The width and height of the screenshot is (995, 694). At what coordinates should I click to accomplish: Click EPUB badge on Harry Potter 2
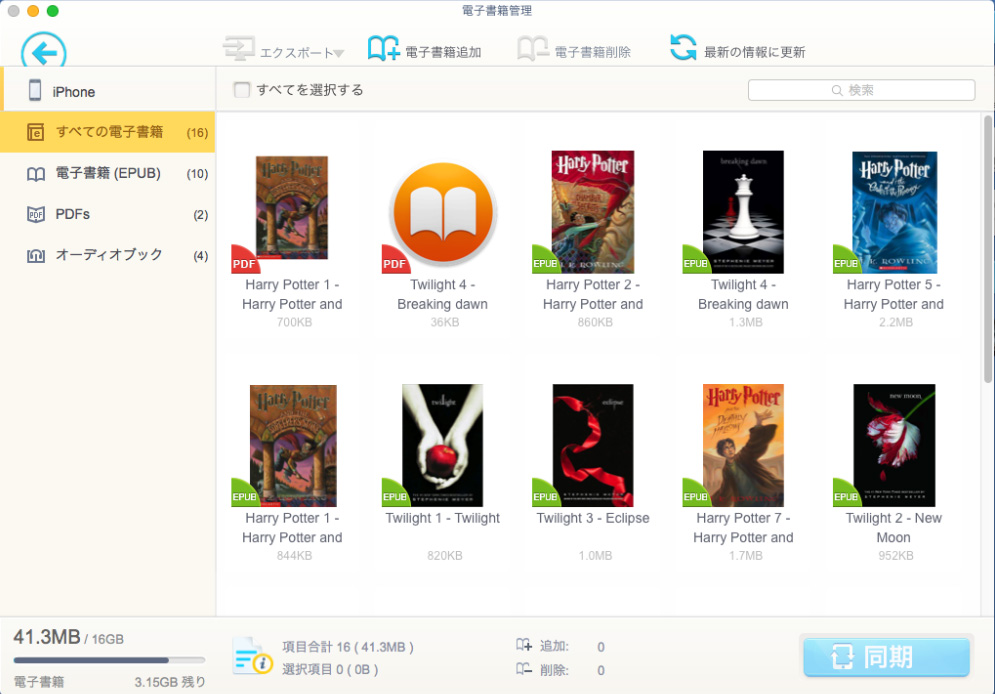pyautogui.click(x=544, y=263)
